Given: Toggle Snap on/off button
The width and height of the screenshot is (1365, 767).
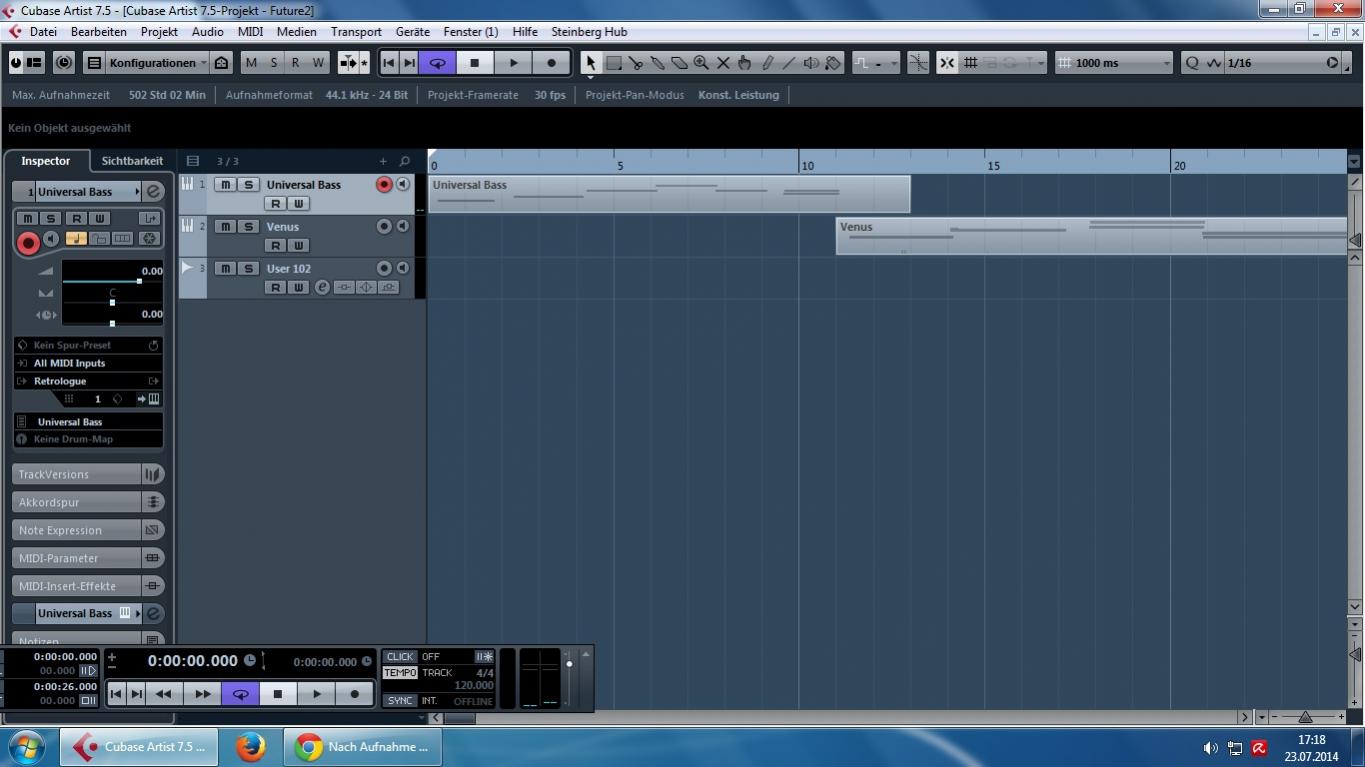Looking at the screenshot, I should [947, 63].
